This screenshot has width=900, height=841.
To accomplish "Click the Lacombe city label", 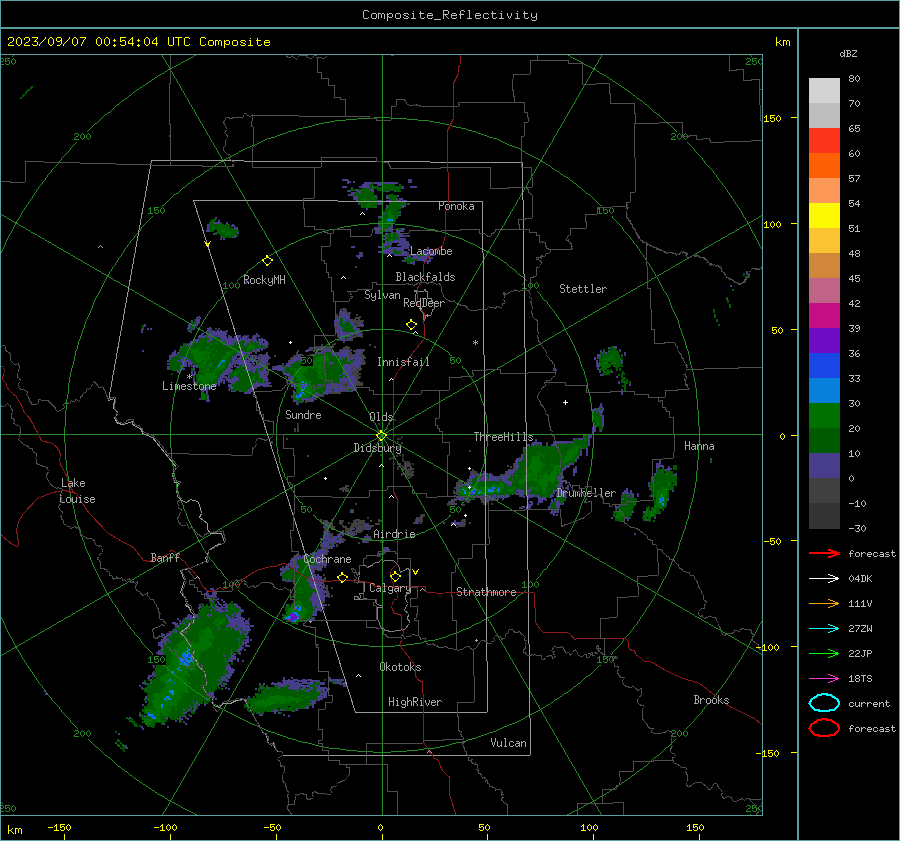I will (x=431, y=251).
